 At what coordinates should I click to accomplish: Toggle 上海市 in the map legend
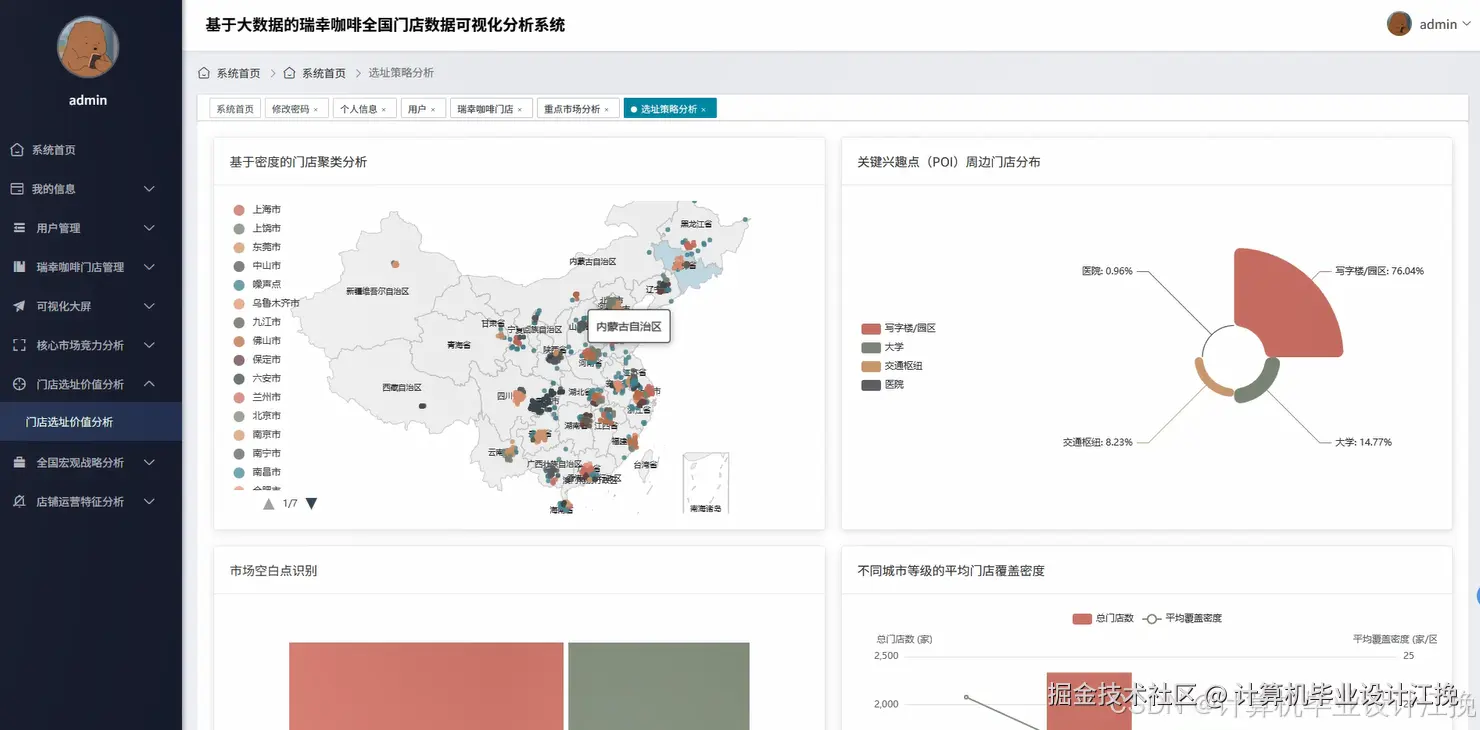coord(257,210)
